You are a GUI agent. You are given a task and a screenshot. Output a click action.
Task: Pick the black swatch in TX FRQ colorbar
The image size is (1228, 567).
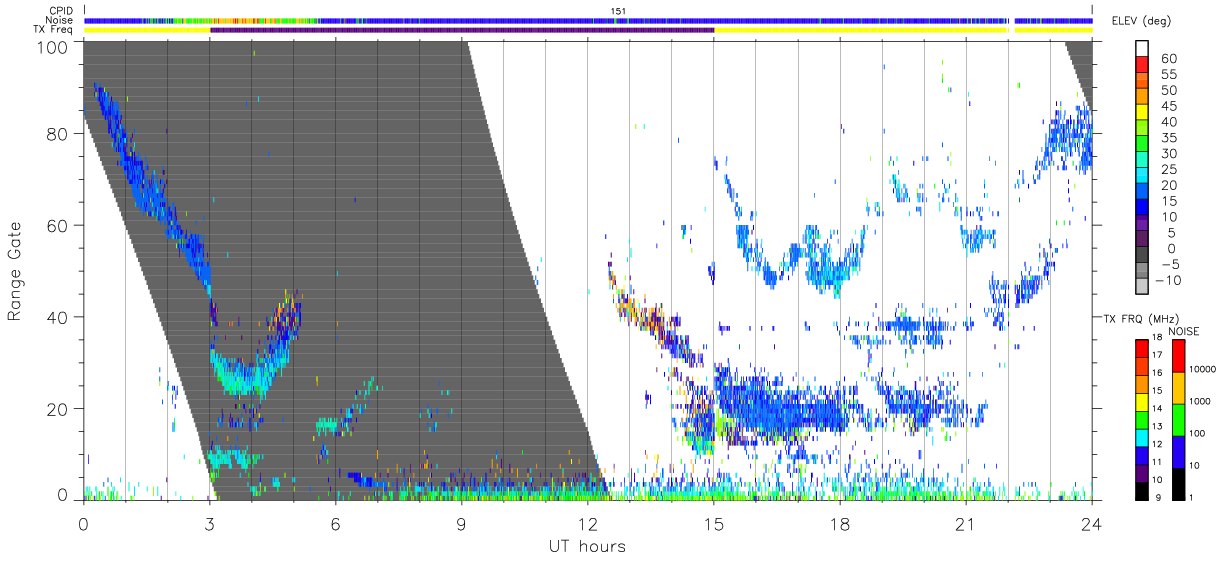click(1141, 490)
